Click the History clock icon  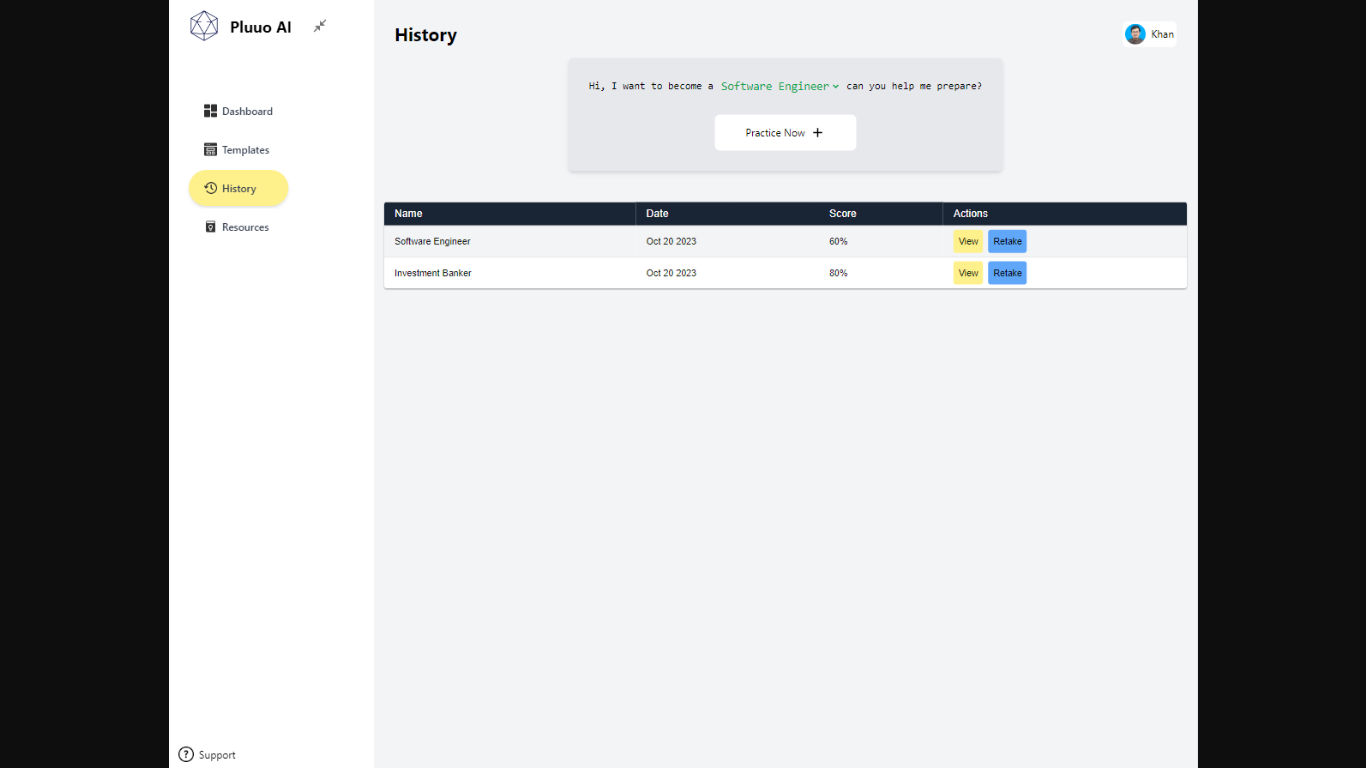tap(211, 188)
